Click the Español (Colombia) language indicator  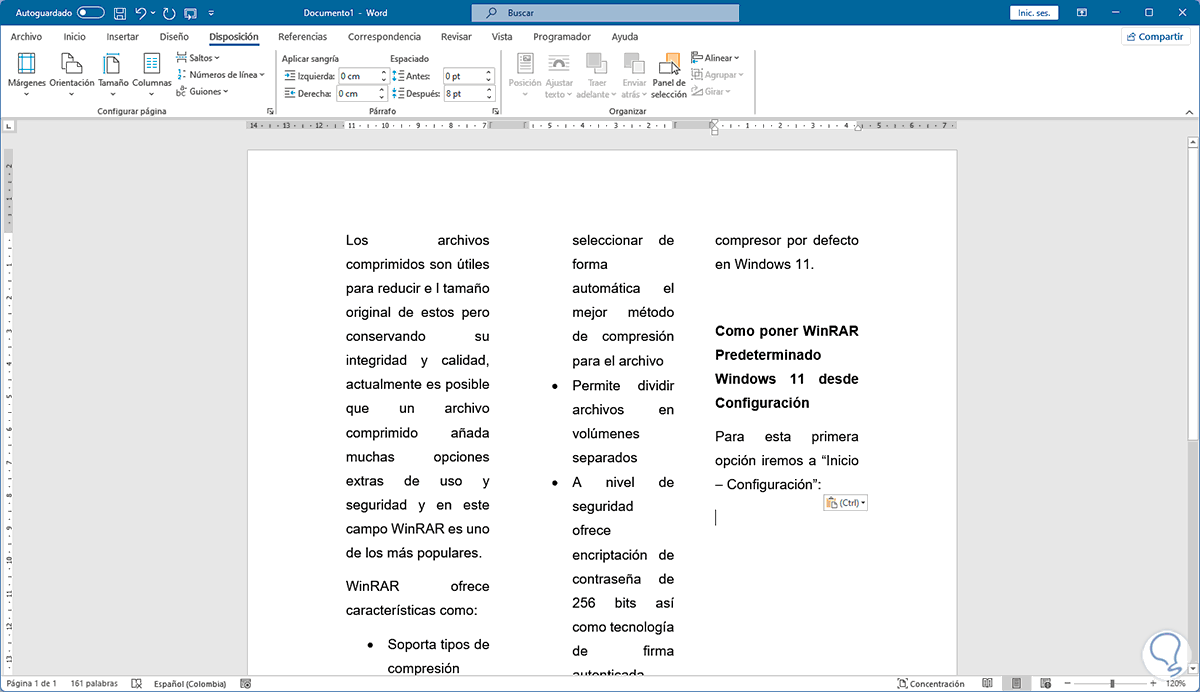point(190,684)
